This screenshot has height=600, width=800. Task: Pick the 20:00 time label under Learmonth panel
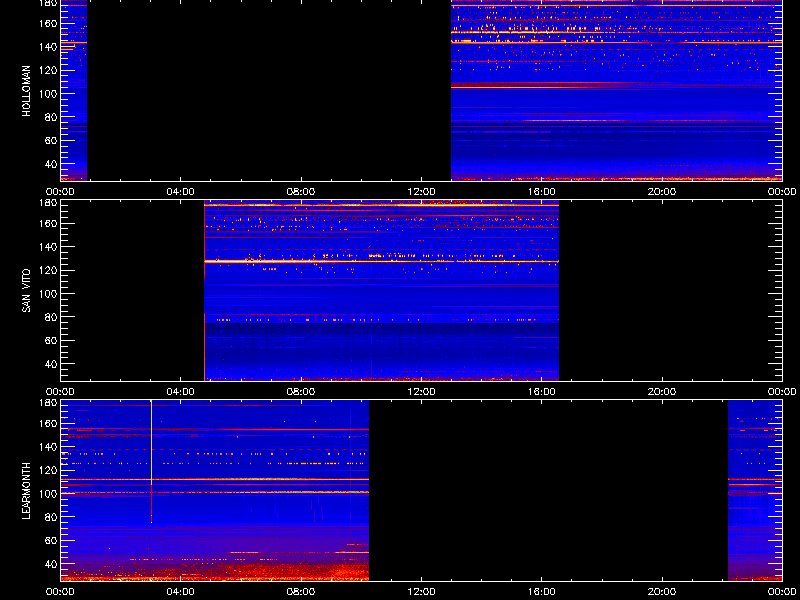(x=662, y=592)
